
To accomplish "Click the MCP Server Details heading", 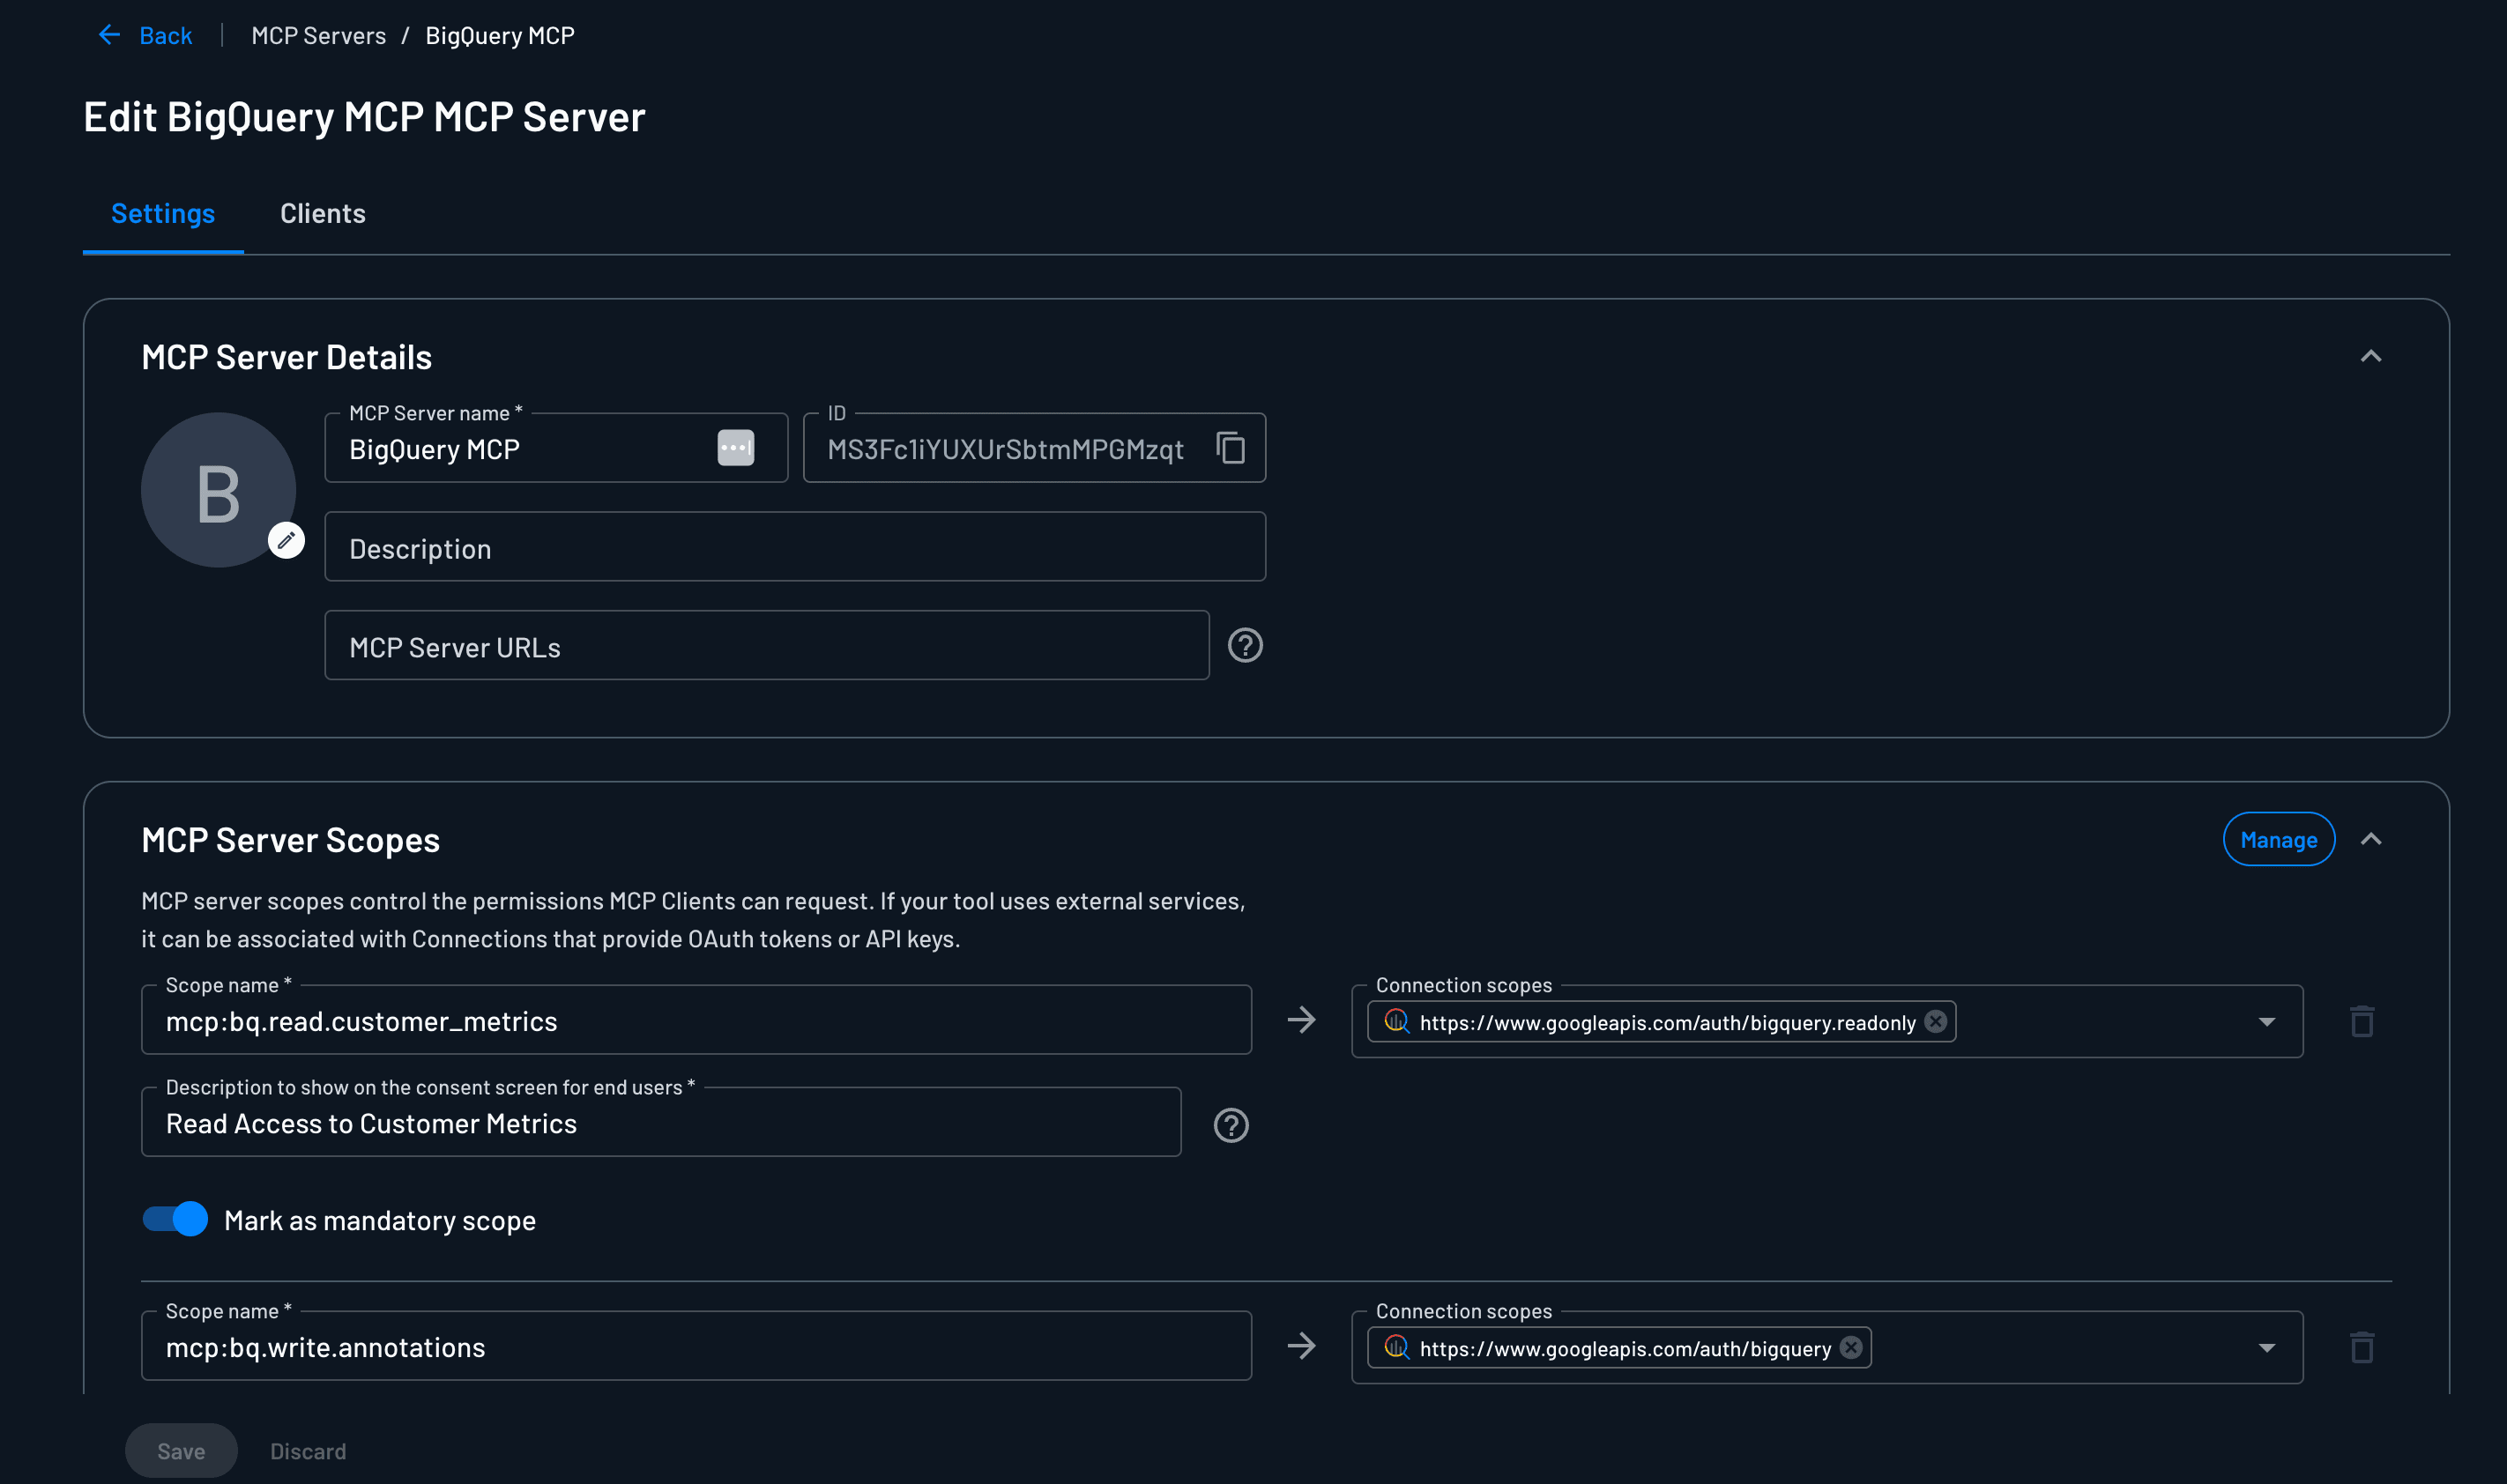I will (x=286, y=357).
